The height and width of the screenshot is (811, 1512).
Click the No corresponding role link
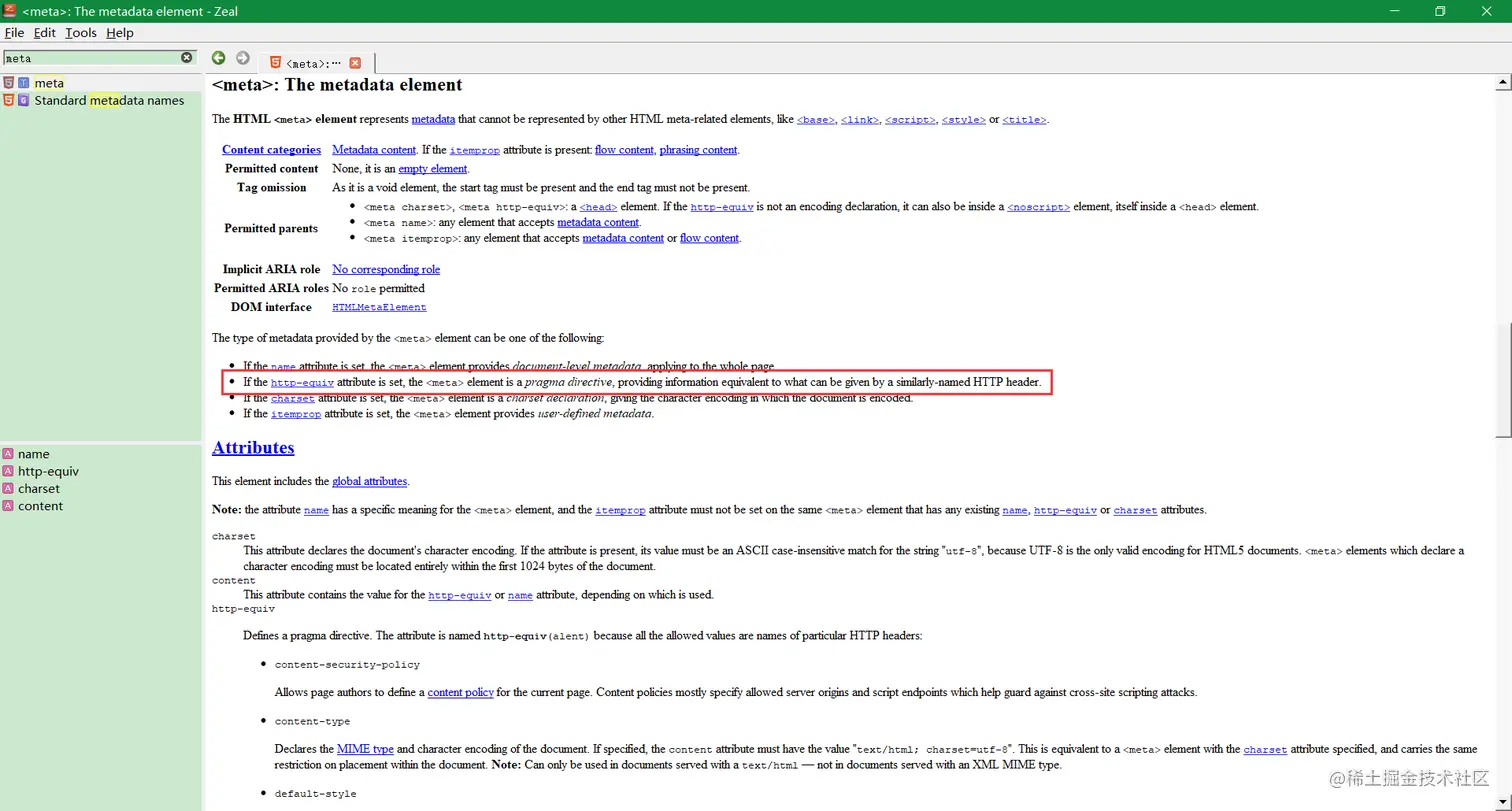[x=386, y=269]
